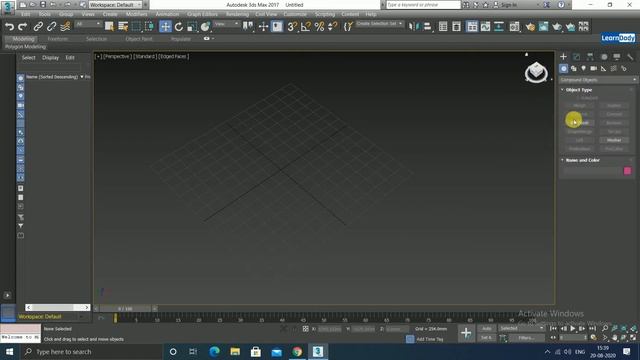Toggle Display Shapes filter in Scene Explorer
640x360 pixels.
(20, 87)
